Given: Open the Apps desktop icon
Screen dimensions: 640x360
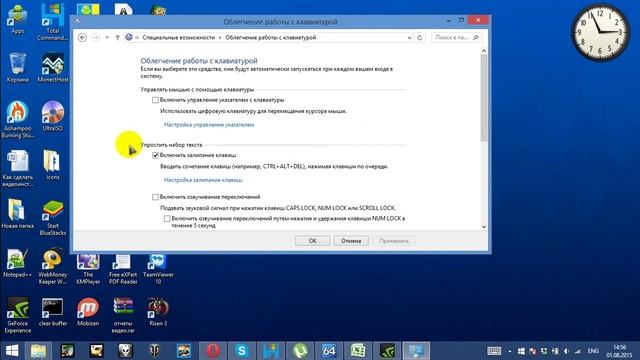Looking at the screenshot, I should [x=18, y=20].
